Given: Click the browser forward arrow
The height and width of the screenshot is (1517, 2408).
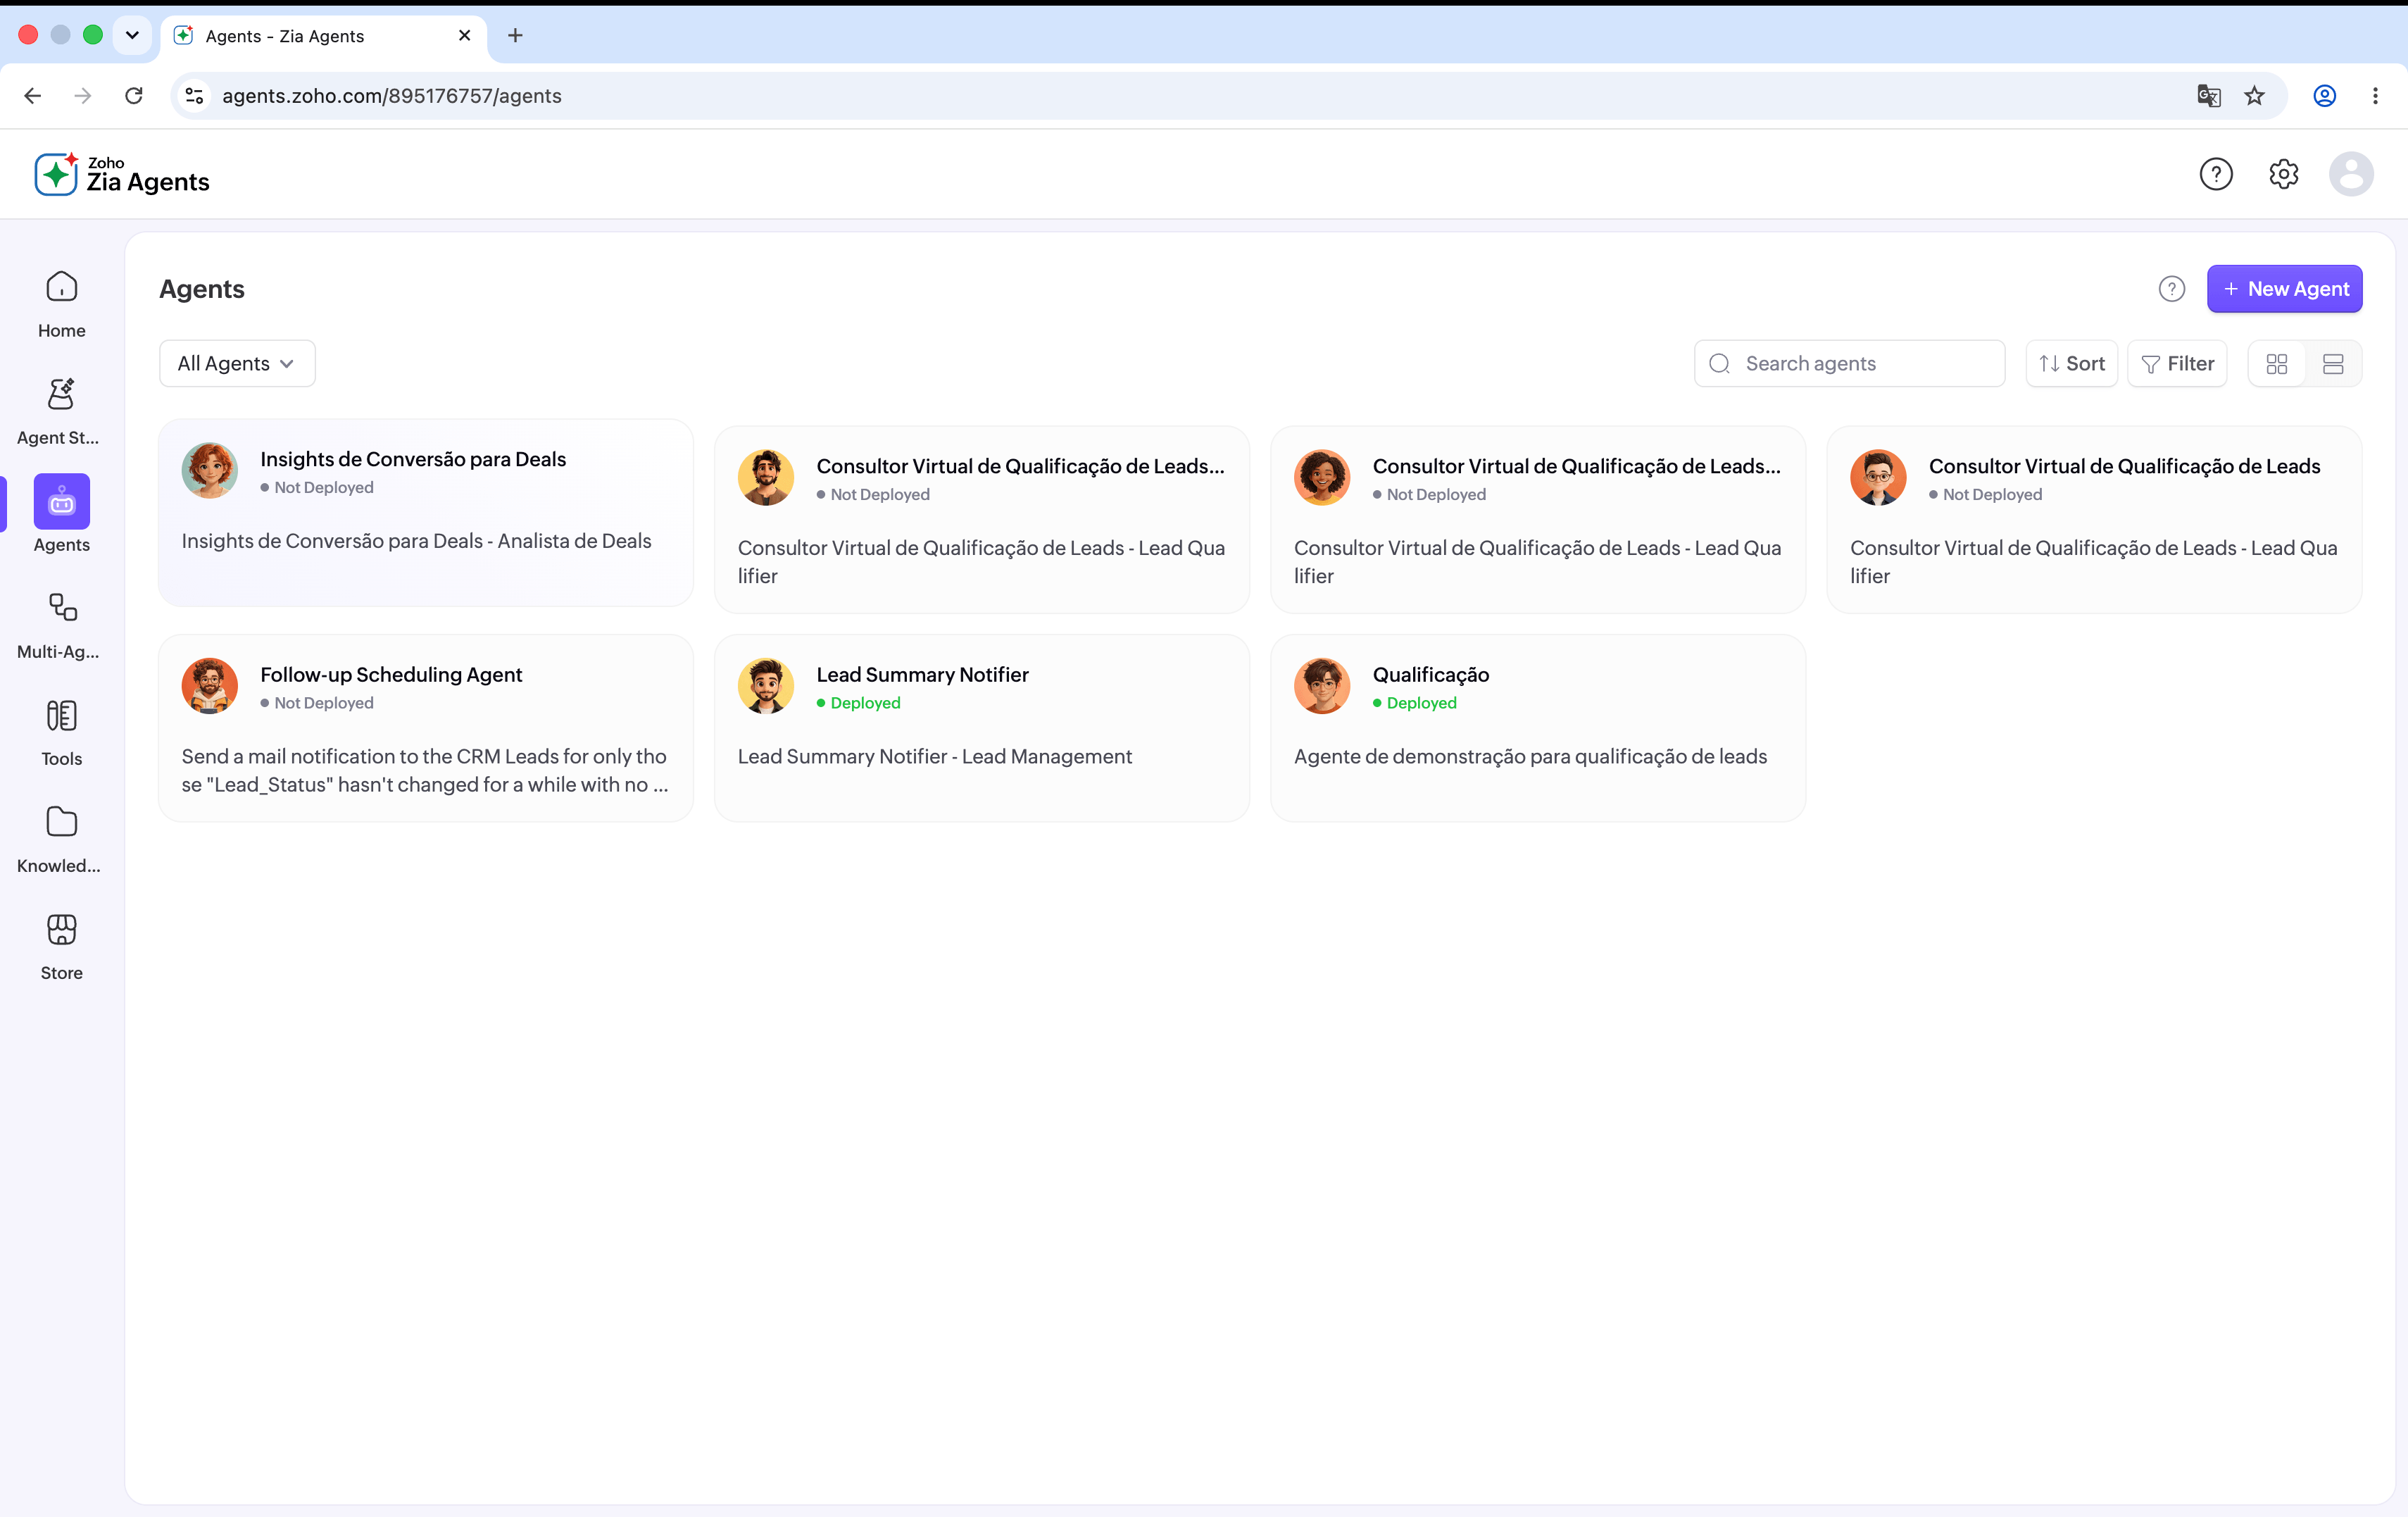Looking at the screenshot, I should (x=83, y=96).
